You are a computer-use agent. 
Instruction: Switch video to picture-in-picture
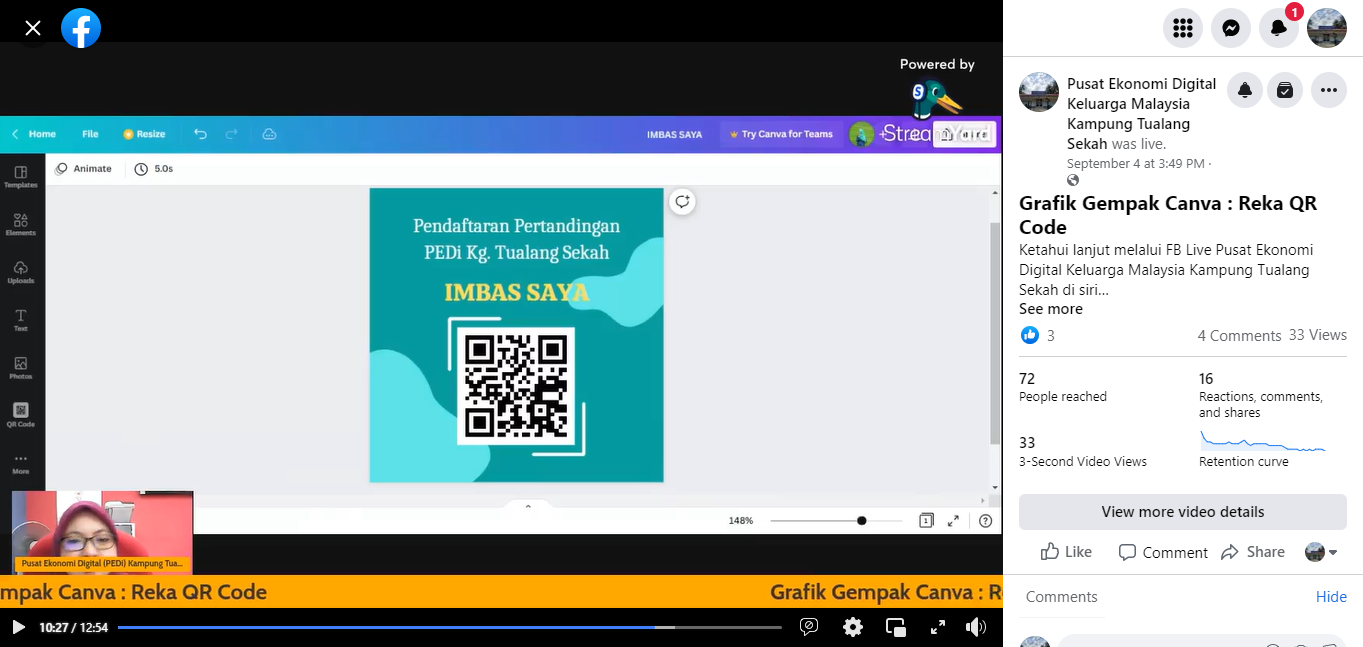coord(896,627)
